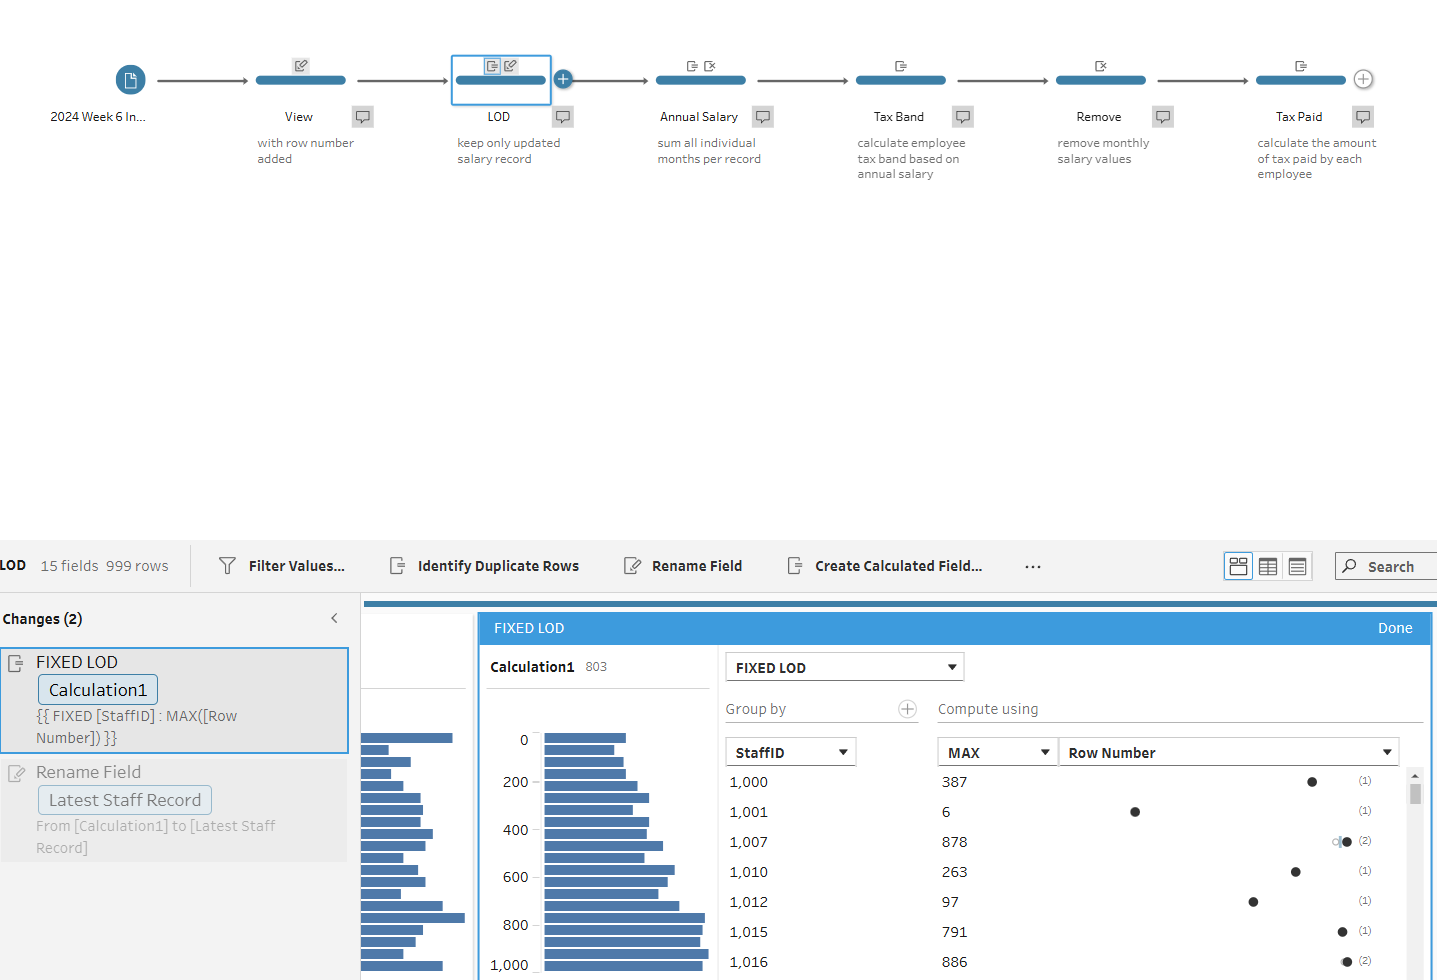Click the vertical scrollbar in the LOD results list
Viewport: 1437px width, 980px height.
[1415, 793]
